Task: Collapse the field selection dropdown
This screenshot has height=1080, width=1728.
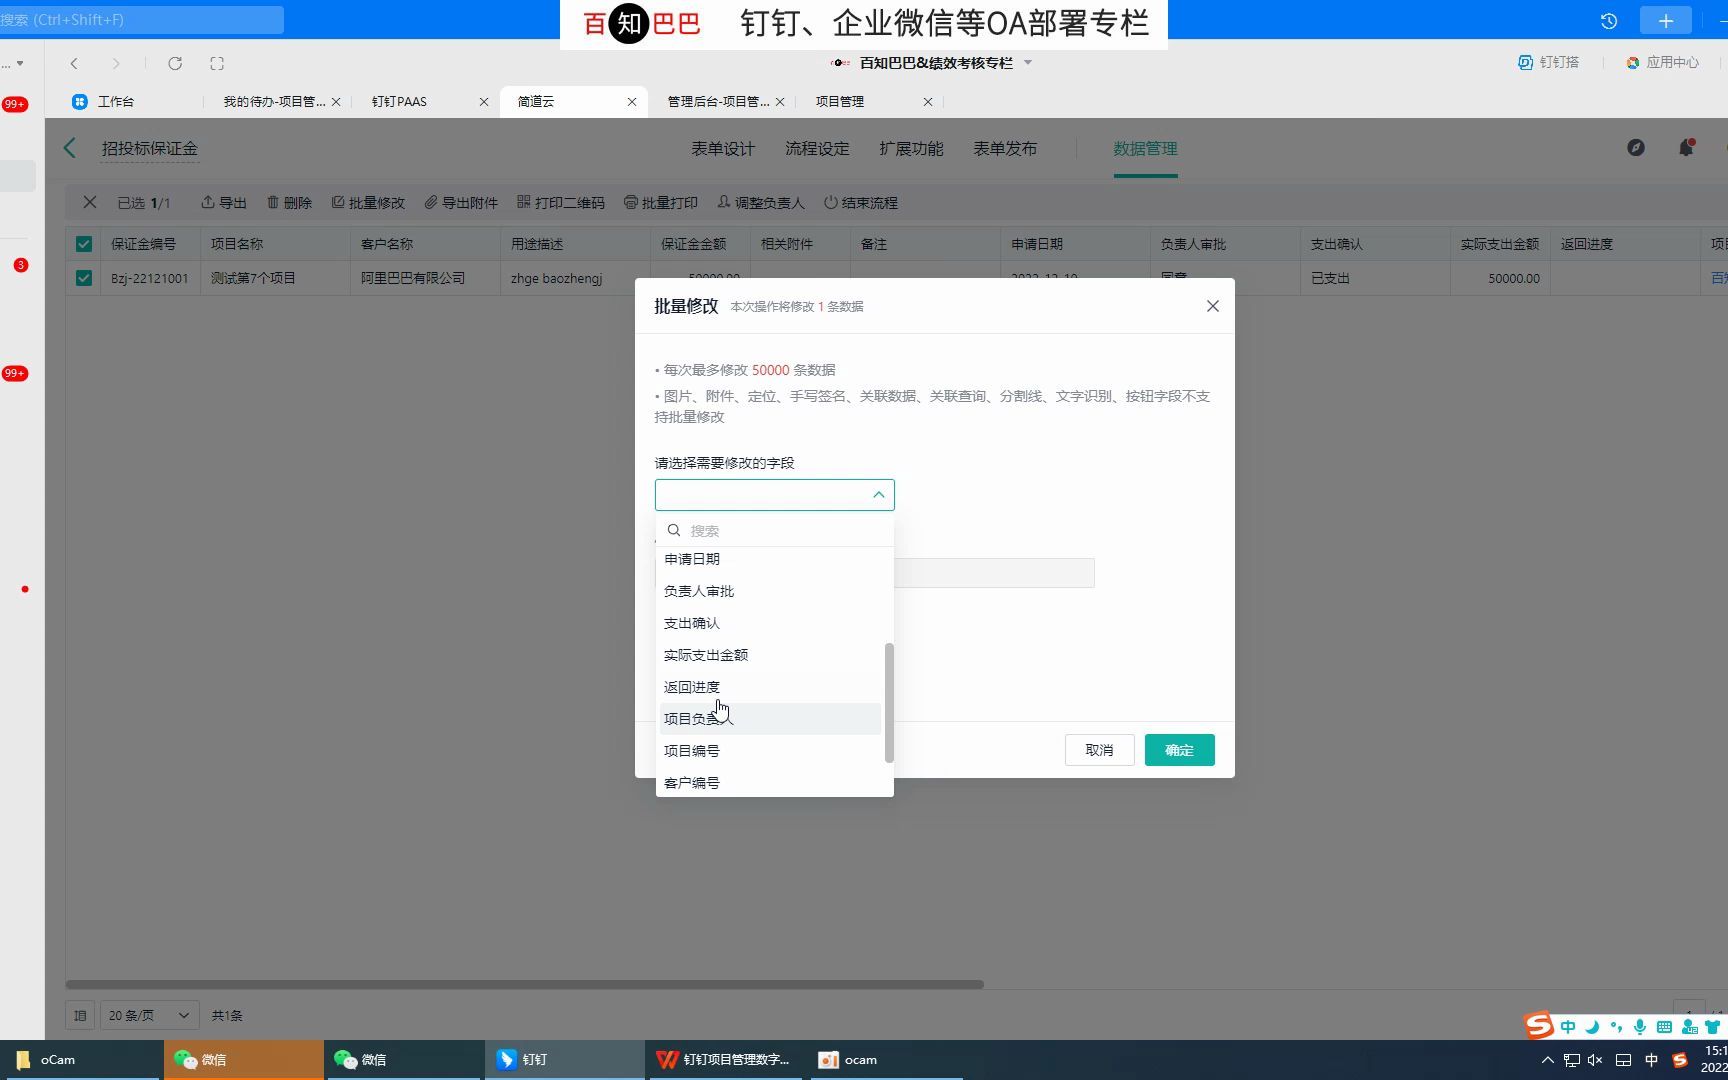Action: pyautogui.click(x=879, y=495)
